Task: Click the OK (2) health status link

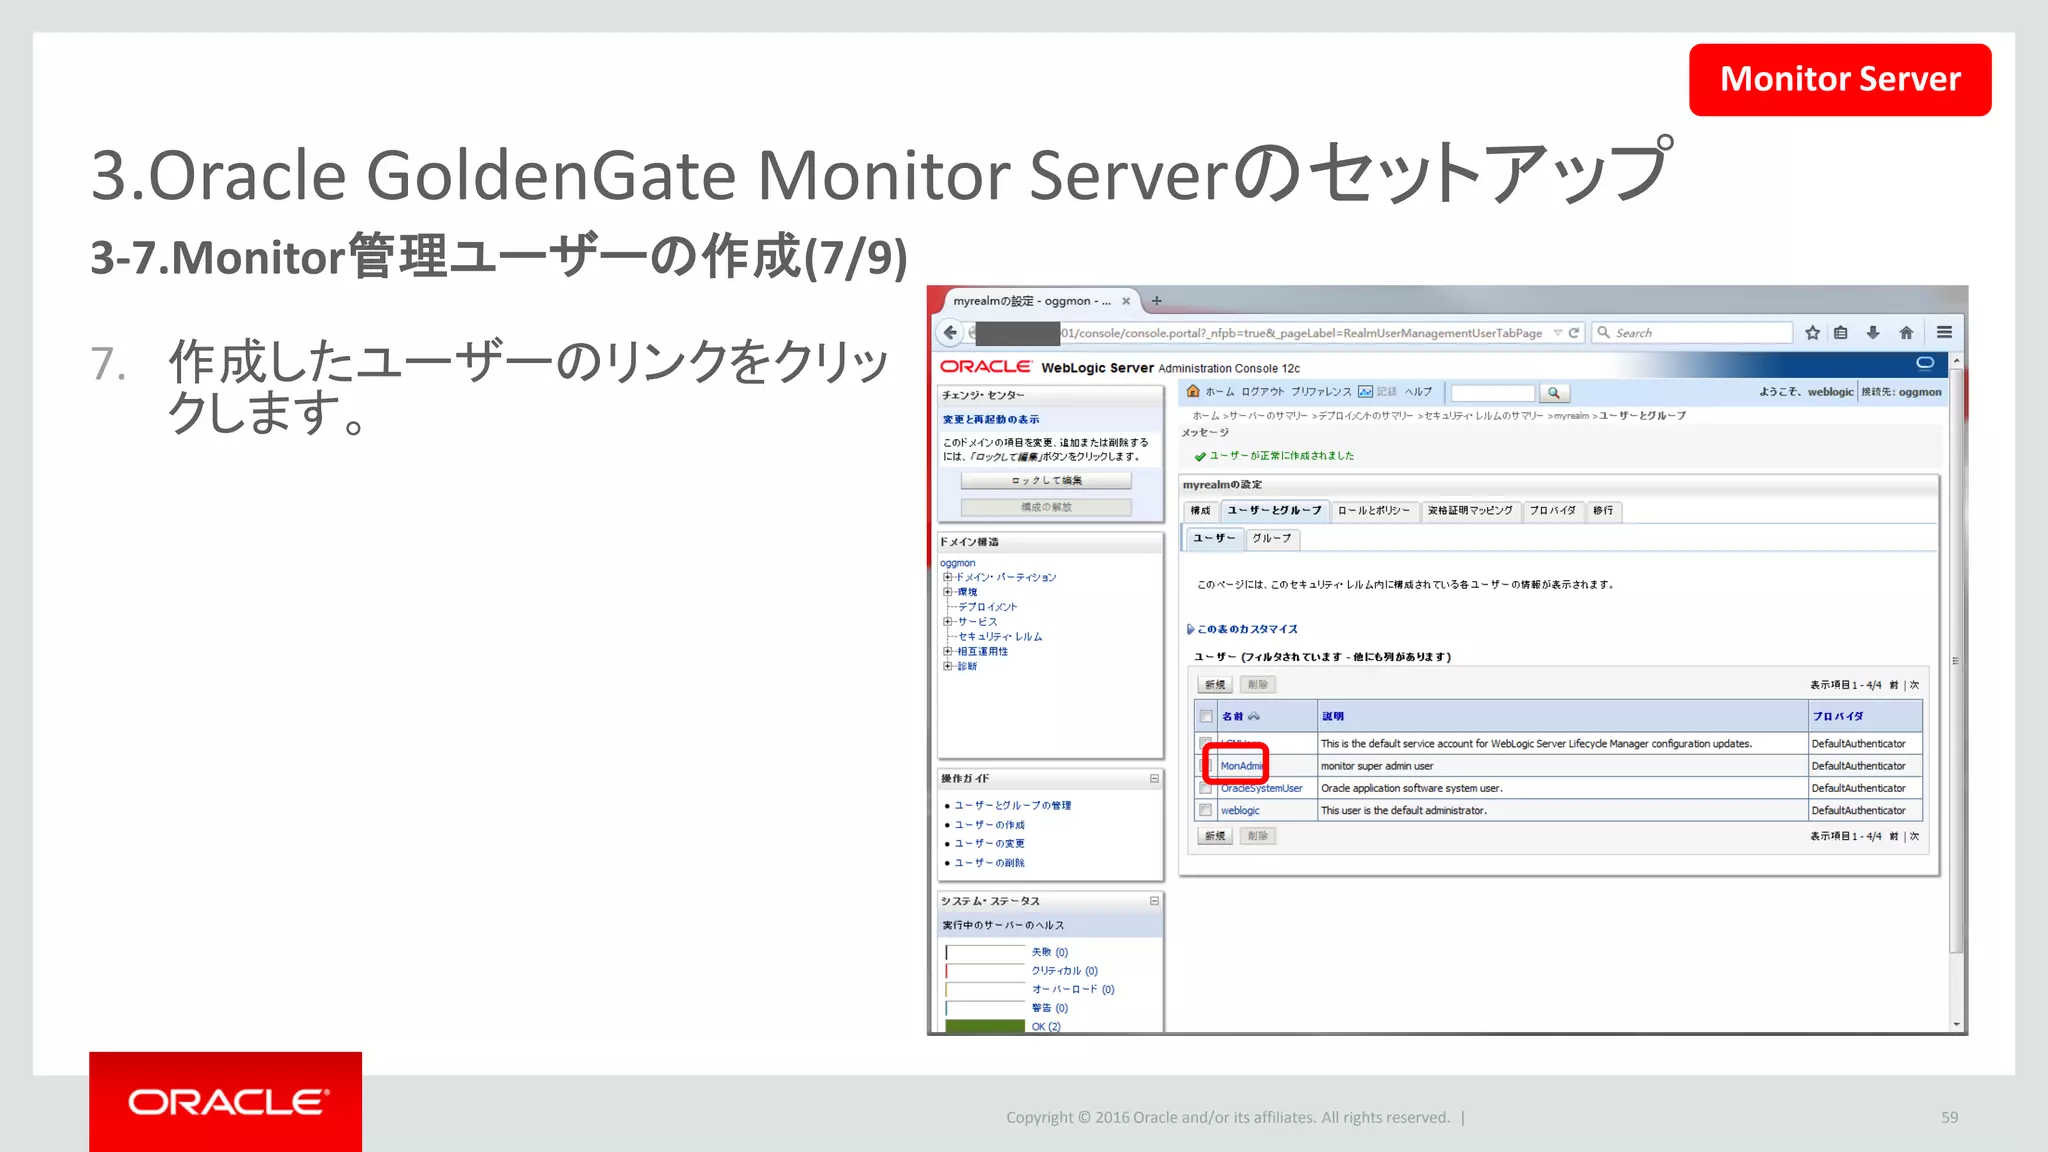Action: (x=1046, y=1026)
